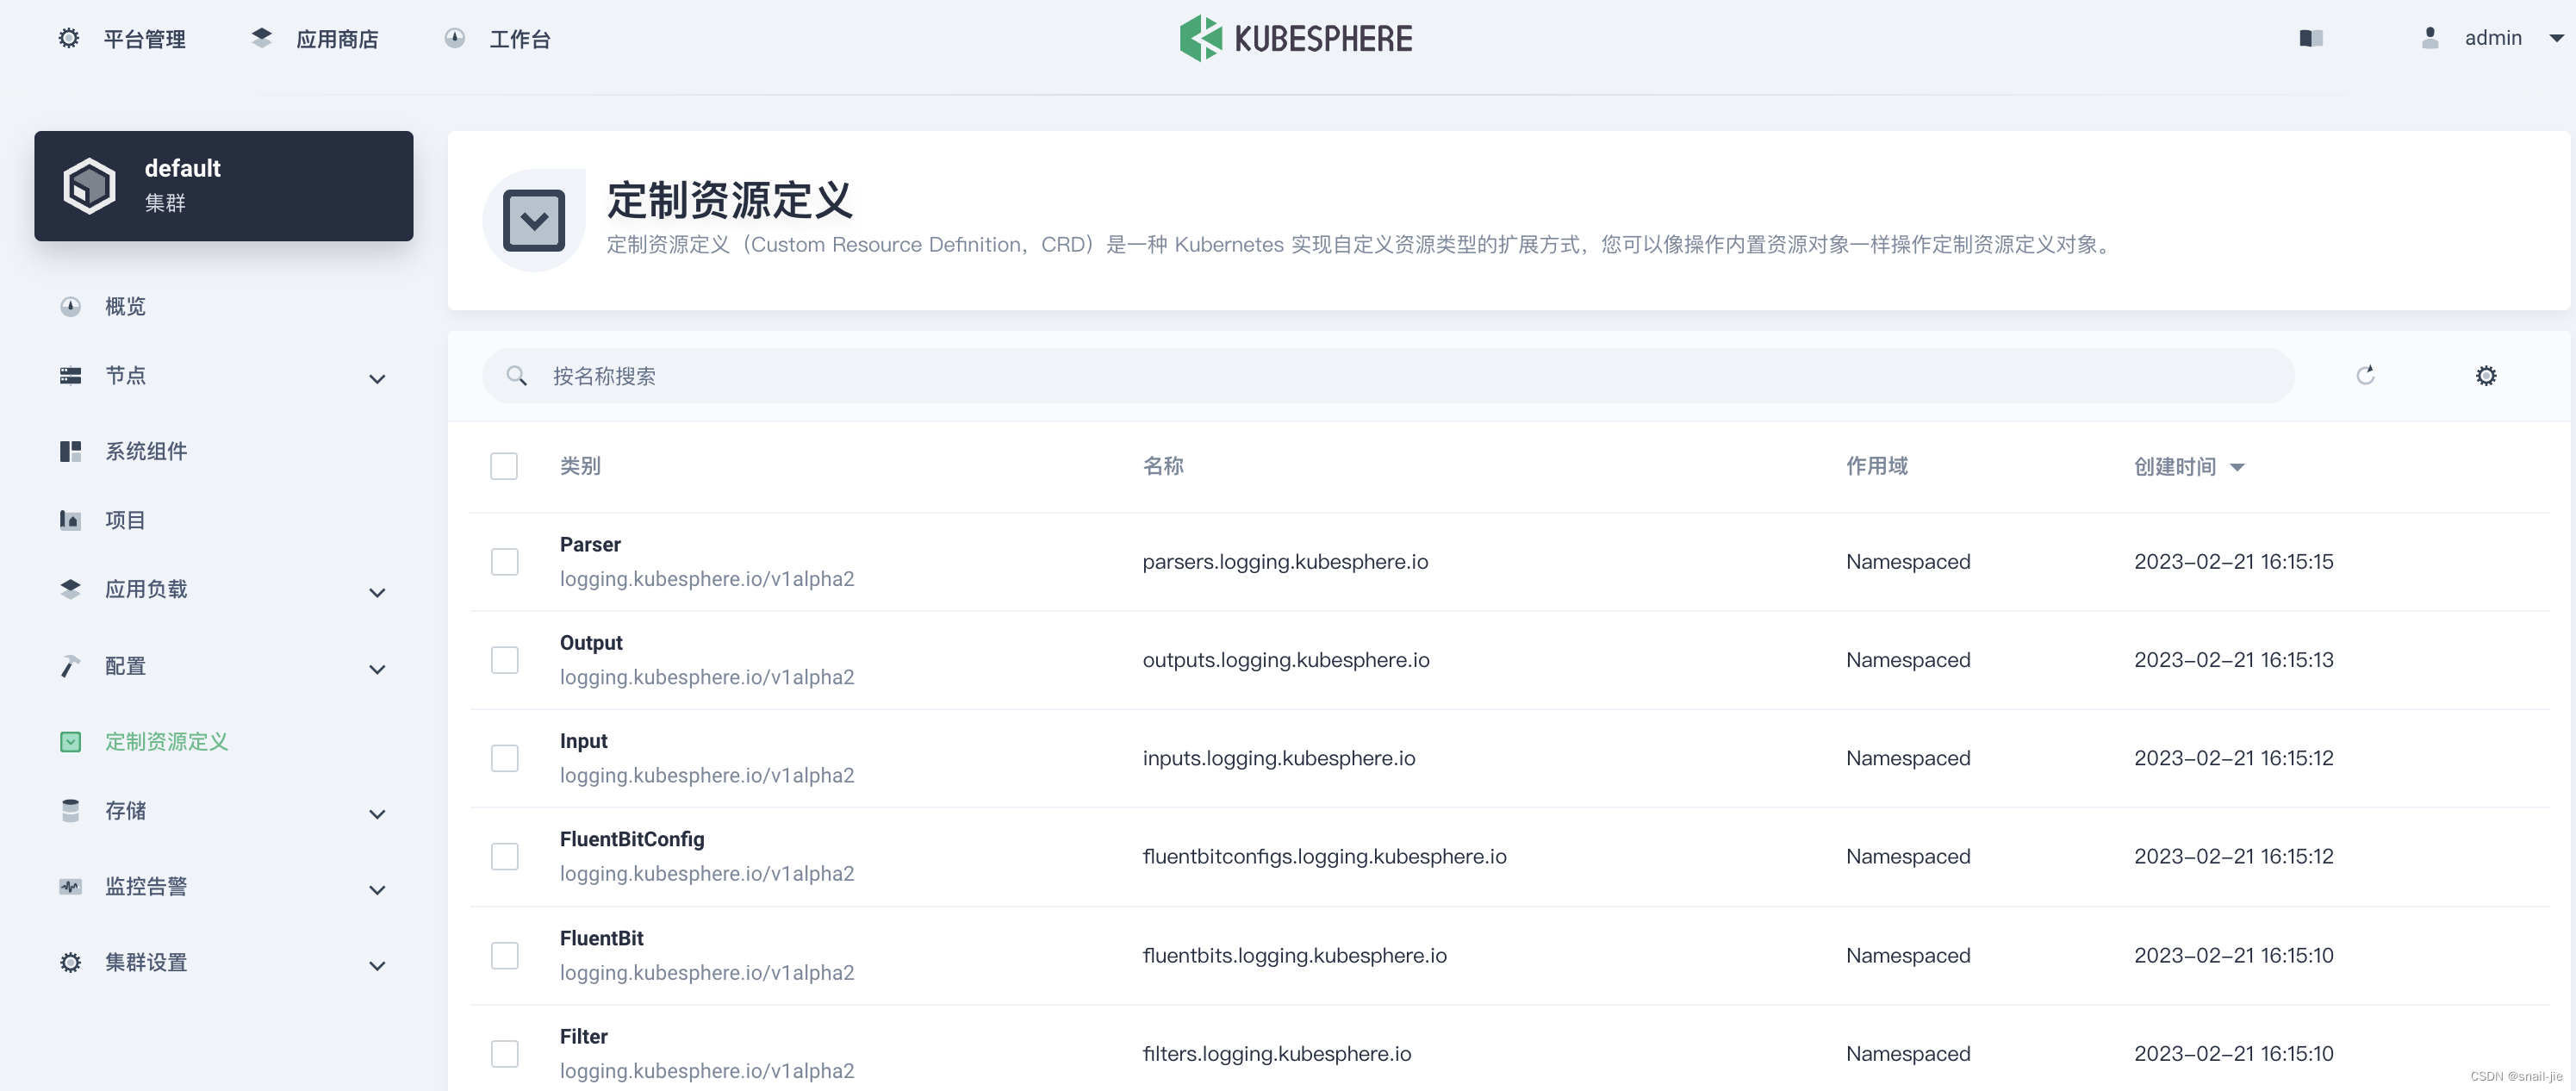
Task: Tick the select-all header checkbox
Action: click(x=504, y=466)
